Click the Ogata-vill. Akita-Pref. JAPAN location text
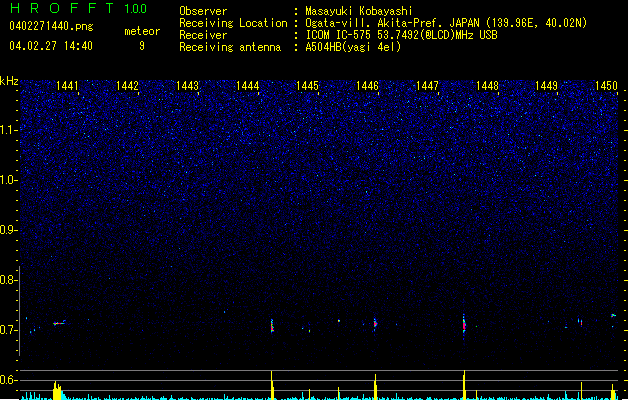 446,23
